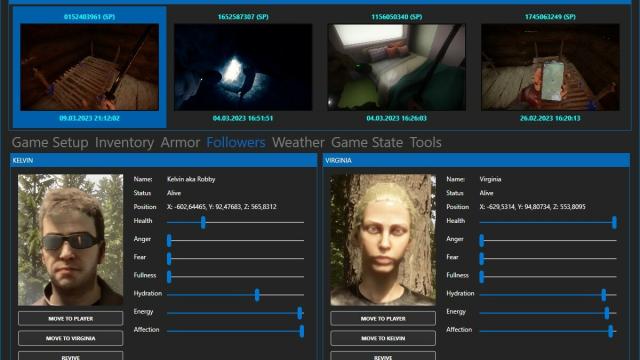The width and height of the screenshot is (640, 360).
Task: Adjust Kelvin's Anger slider
Action: (236, 240)
